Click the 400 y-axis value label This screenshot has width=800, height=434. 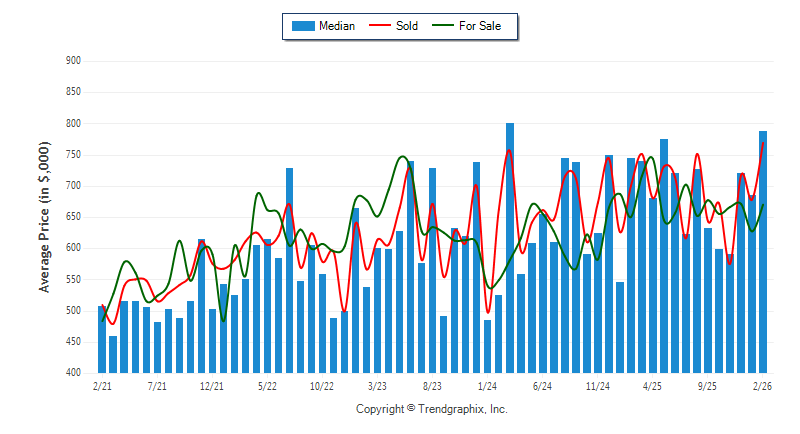coord(72,373)
